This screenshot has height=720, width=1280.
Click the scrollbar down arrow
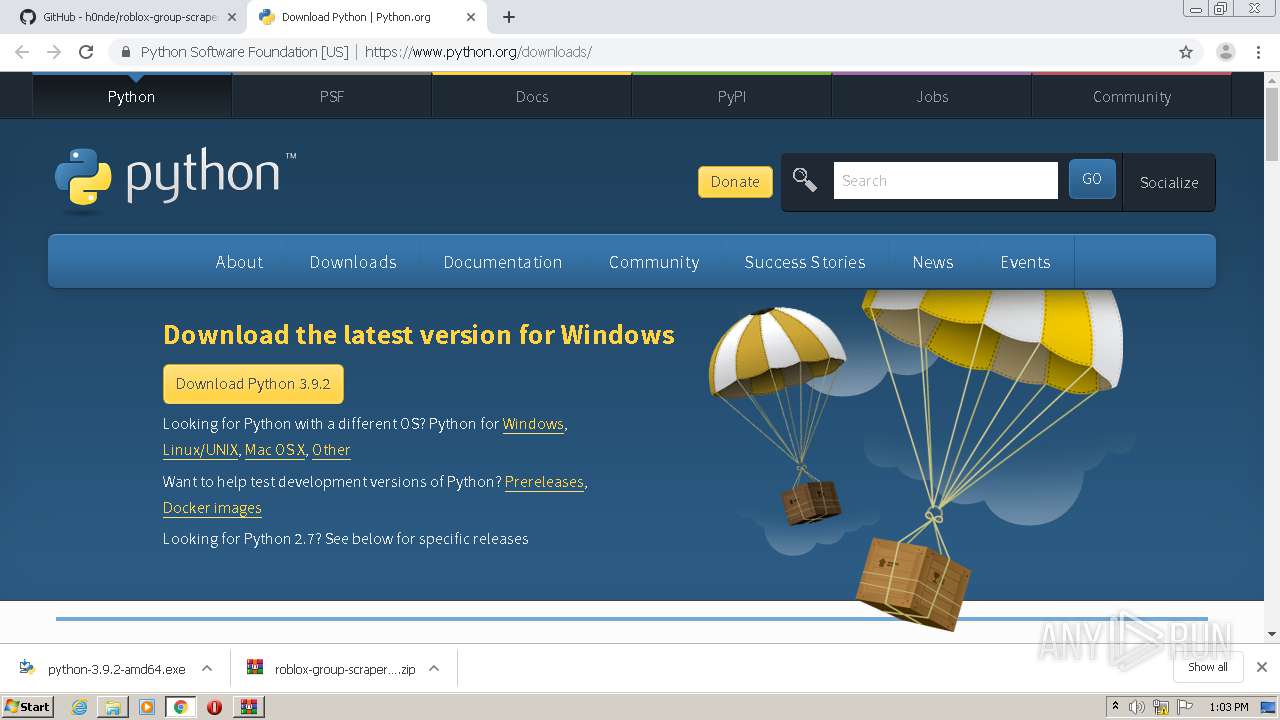[1272, 634]
